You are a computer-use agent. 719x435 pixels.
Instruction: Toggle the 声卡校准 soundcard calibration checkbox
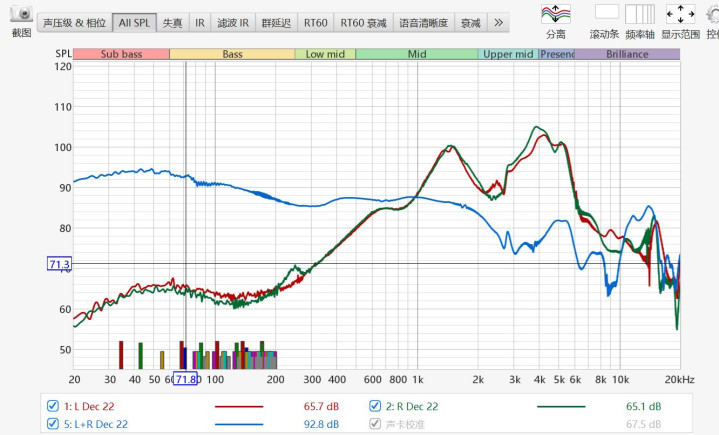tap(376, 424)
